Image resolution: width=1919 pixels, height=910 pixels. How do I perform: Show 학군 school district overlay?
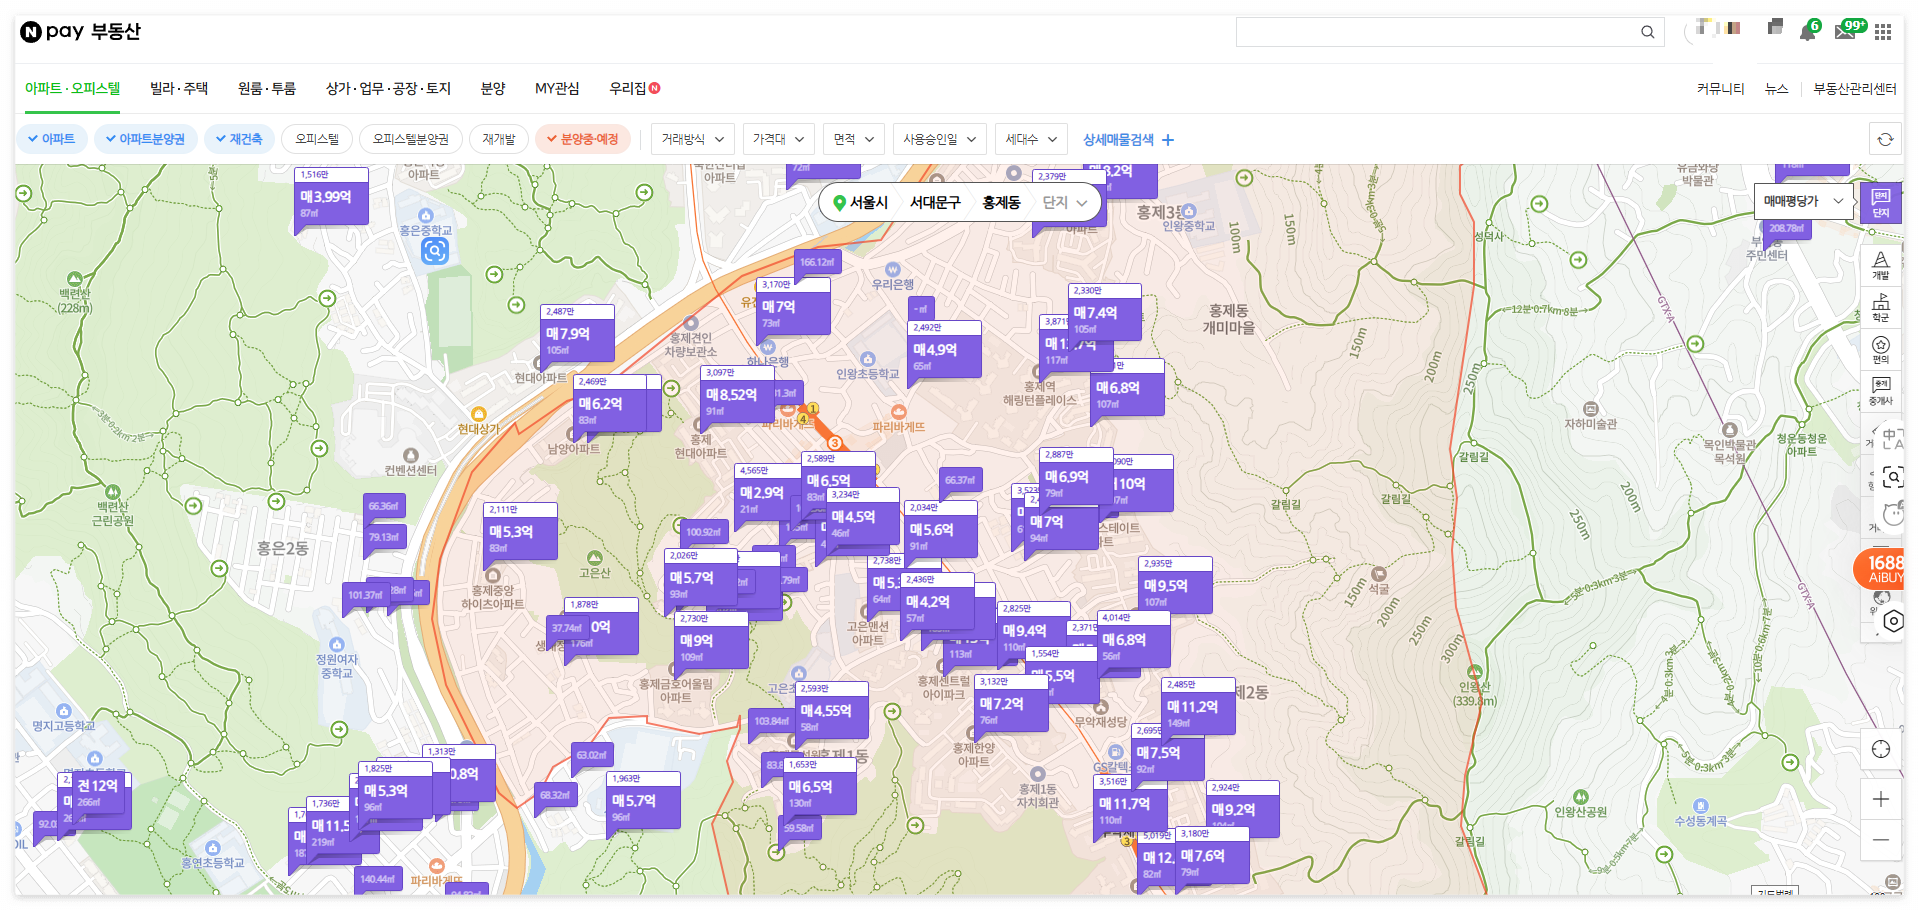(1881, 307)
